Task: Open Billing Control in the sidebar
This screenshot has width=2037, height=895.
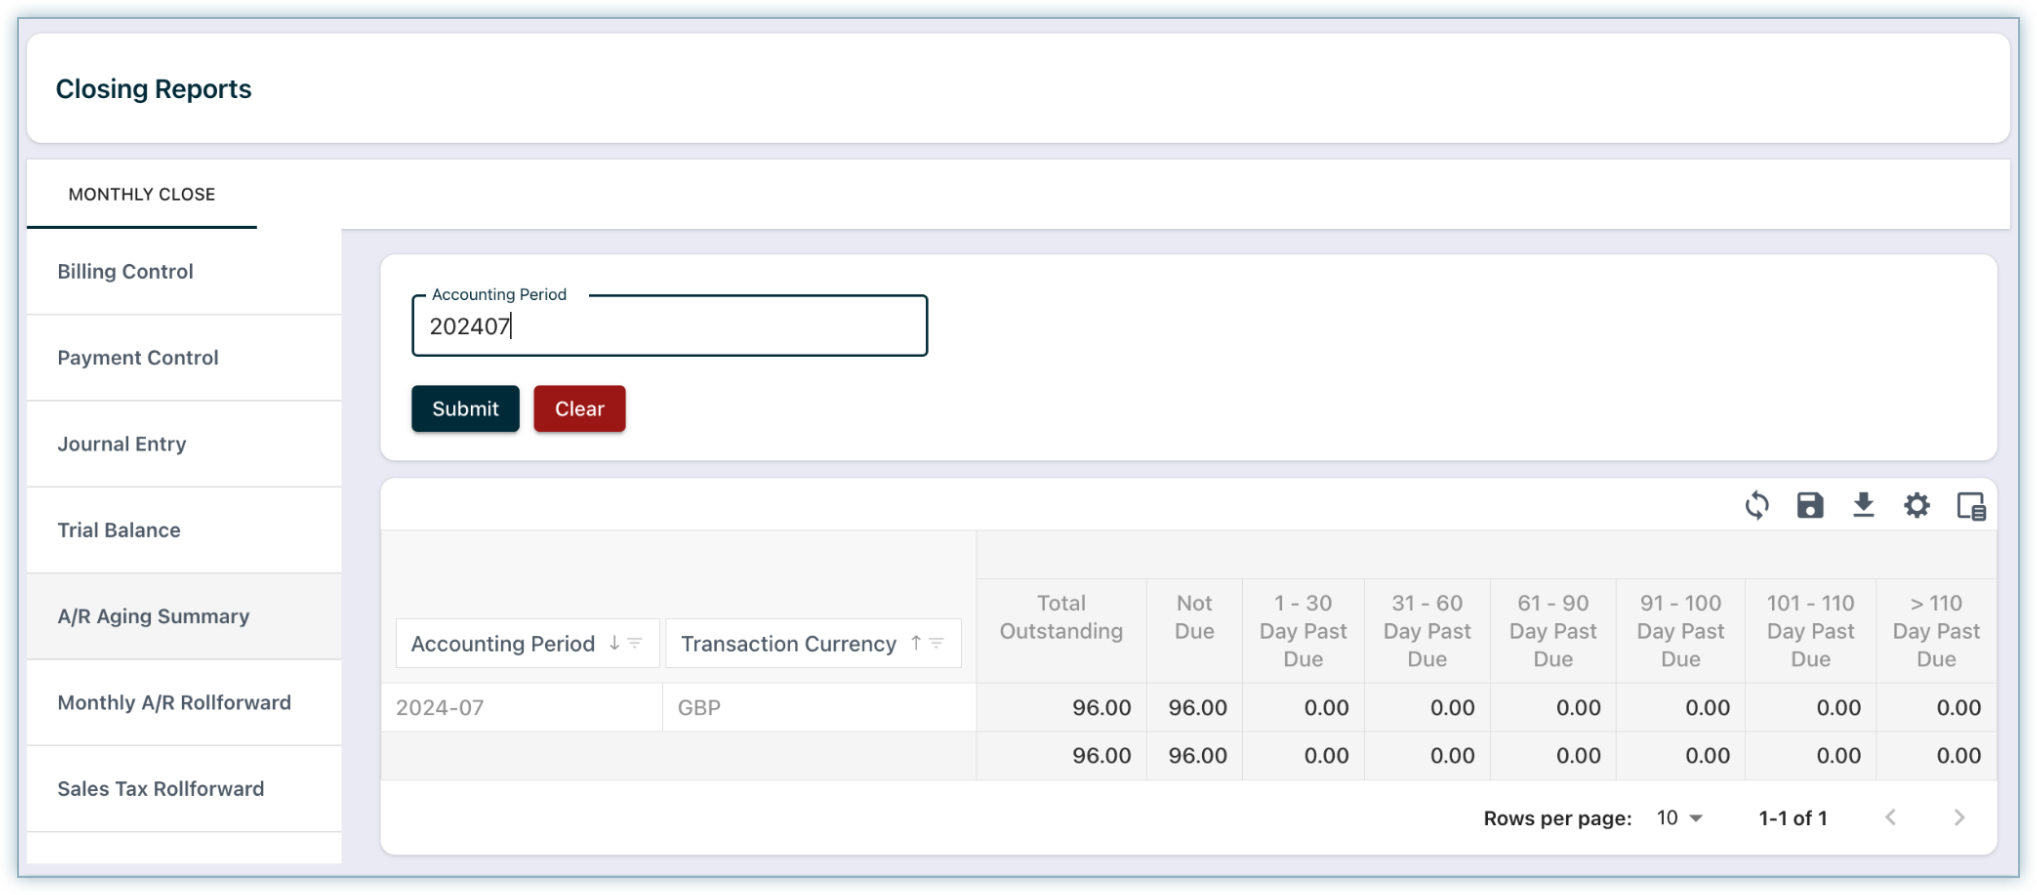Action: [x=125, y=272]
